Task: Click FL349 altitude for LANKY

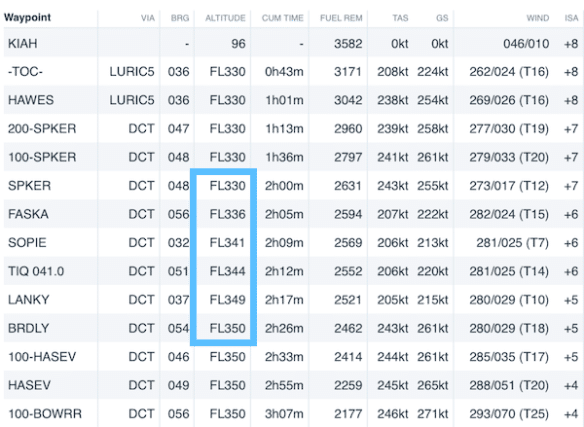Action: click(228, 300)
